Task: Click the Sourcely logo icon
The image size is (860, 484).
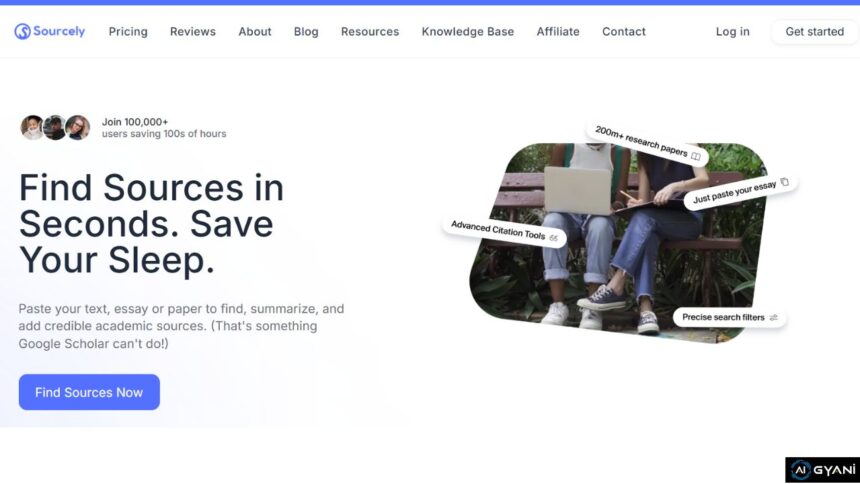Action: click(22, 32)
